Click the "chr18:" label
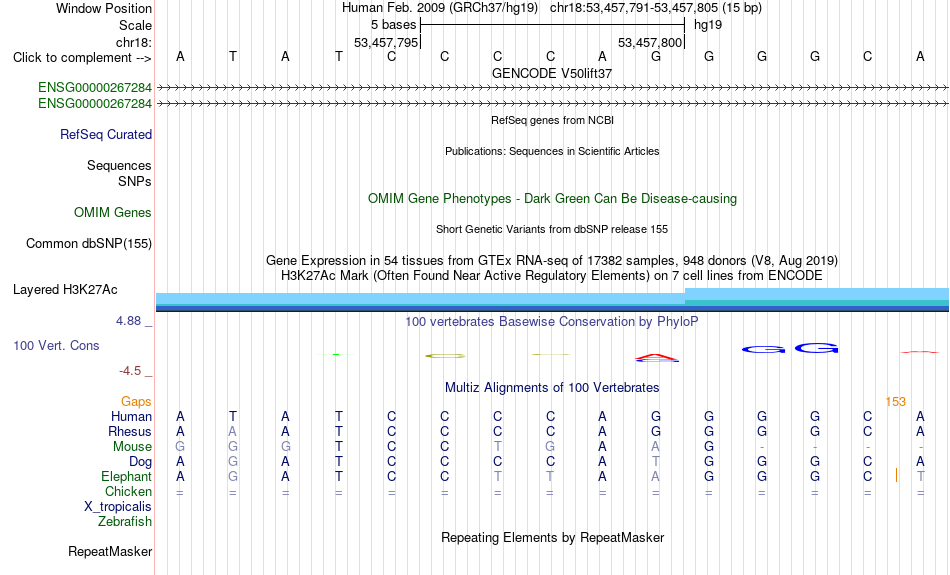This screenshot has height=575, width=950. coord(134,42)
